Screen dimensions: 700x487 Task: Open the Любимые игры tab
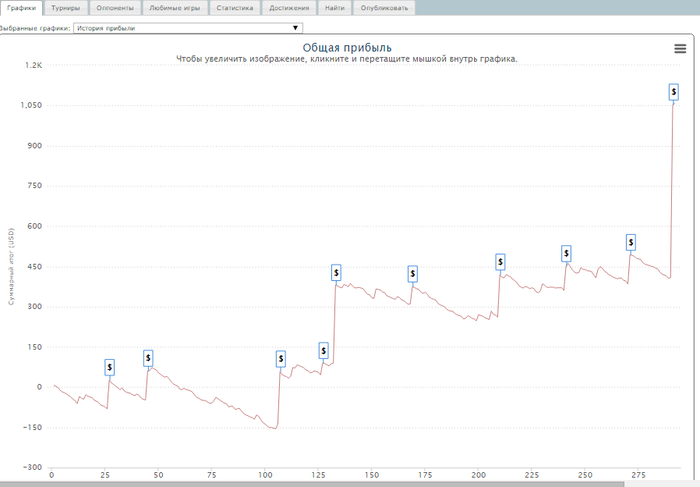175,8
